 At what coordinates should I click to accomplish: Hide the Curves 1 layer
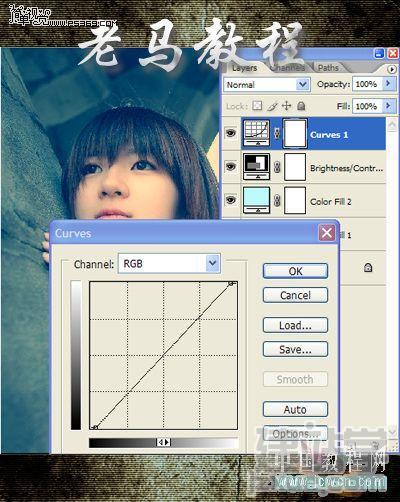point(231,133)
